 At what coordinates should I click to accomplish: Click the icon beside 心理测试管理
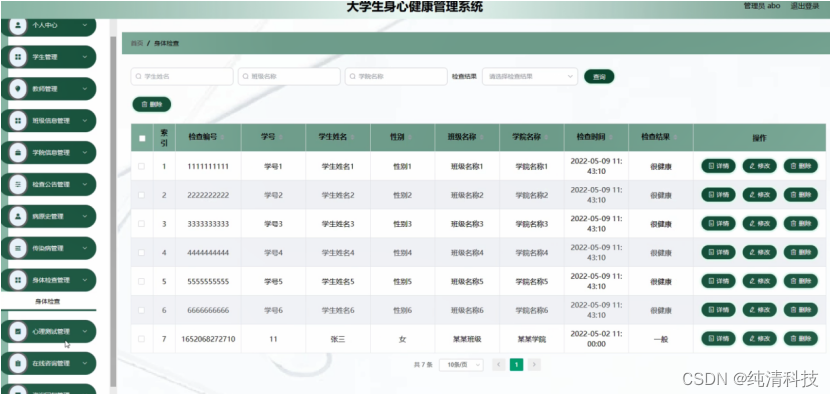18,332
